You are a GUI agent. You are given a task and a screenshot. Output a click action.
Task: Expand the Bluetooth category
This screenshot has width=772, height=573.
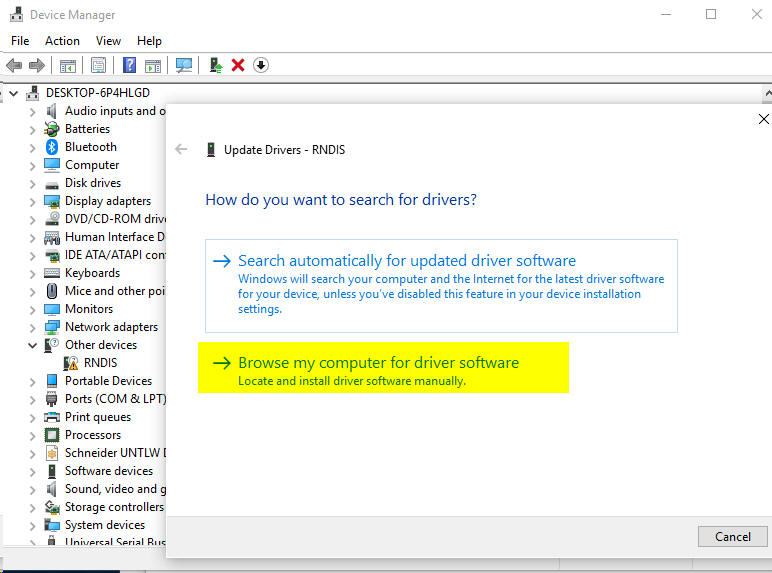coord(32,148)
